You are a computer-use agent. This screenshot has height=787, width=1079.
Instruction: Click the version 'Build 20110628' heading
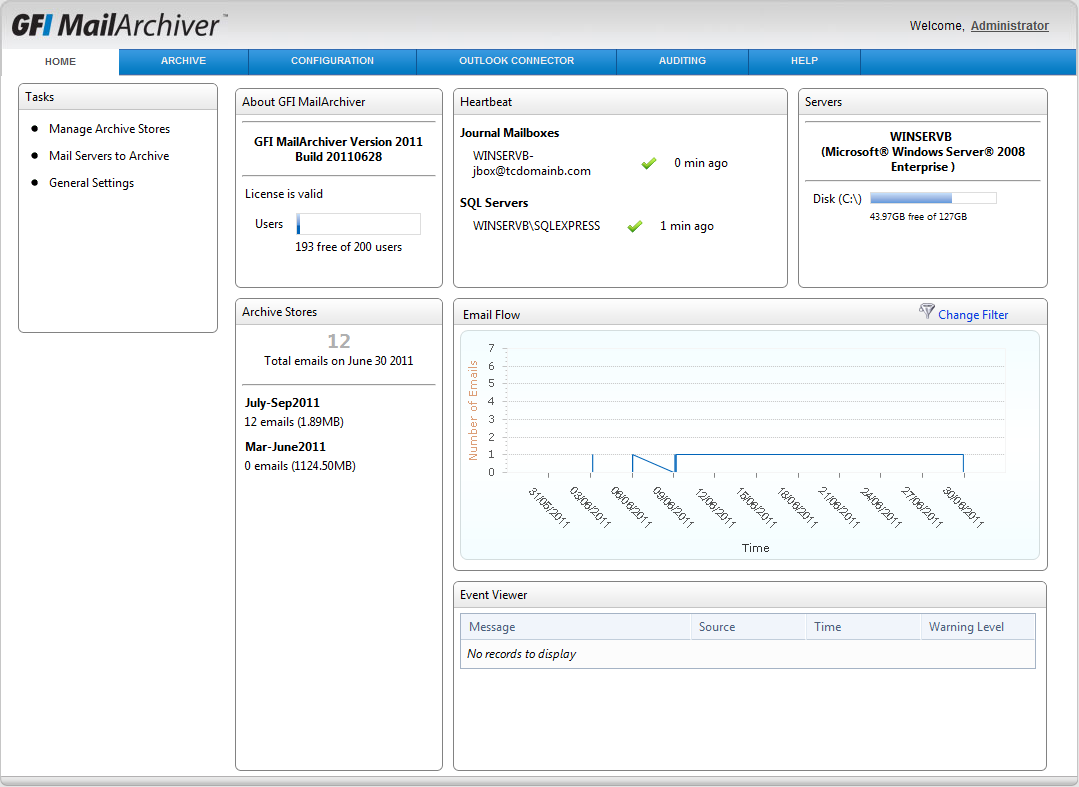339,157
